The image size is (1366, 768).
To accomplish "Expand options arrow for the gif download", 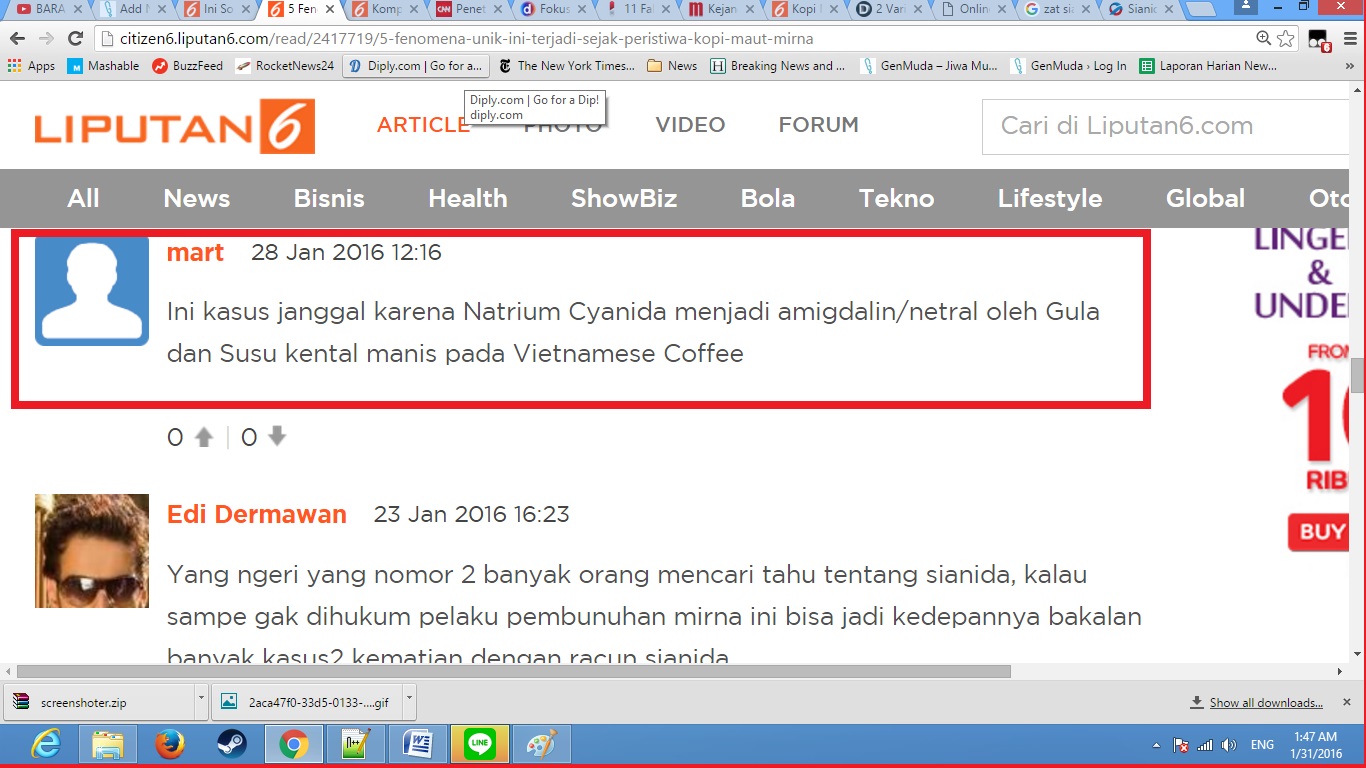I will click(408, 702).
